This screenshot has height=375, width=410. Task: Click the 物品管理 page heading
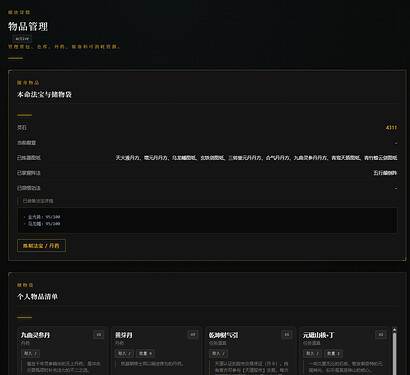[x=28, y=26]
